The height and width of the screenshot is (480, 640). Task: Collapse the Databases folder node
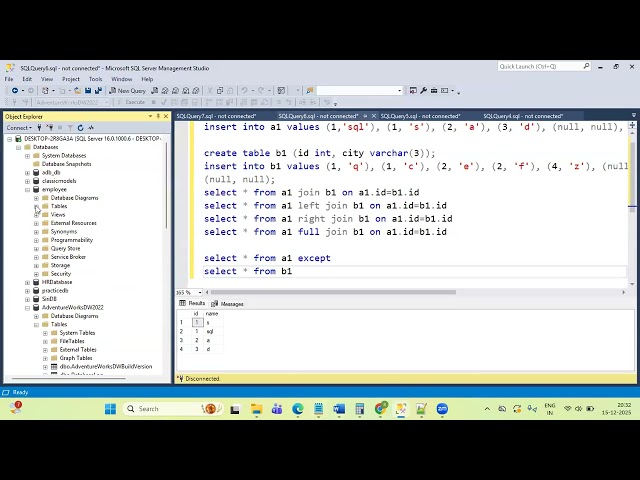coord(19,147)
